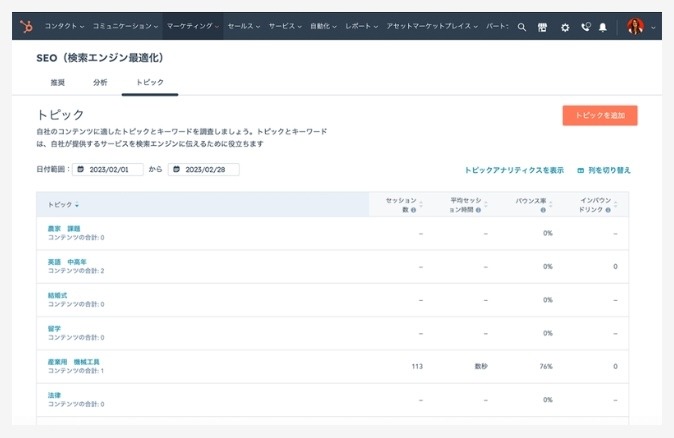Open the 結婚式 topic
Screen dimensions: 674x438
58,295
